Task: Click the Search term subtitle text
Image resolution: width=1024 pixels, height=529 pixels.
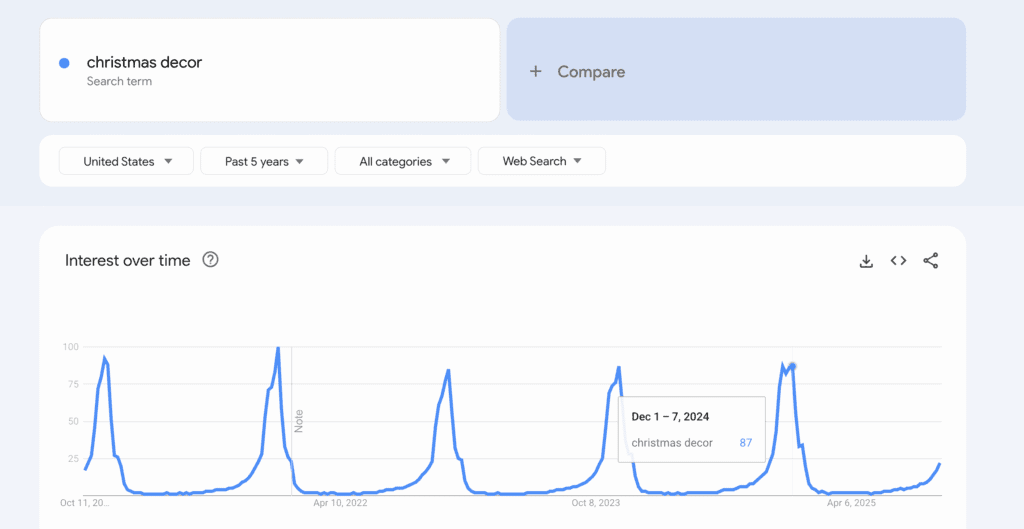Action: click(x=120, y=82)
